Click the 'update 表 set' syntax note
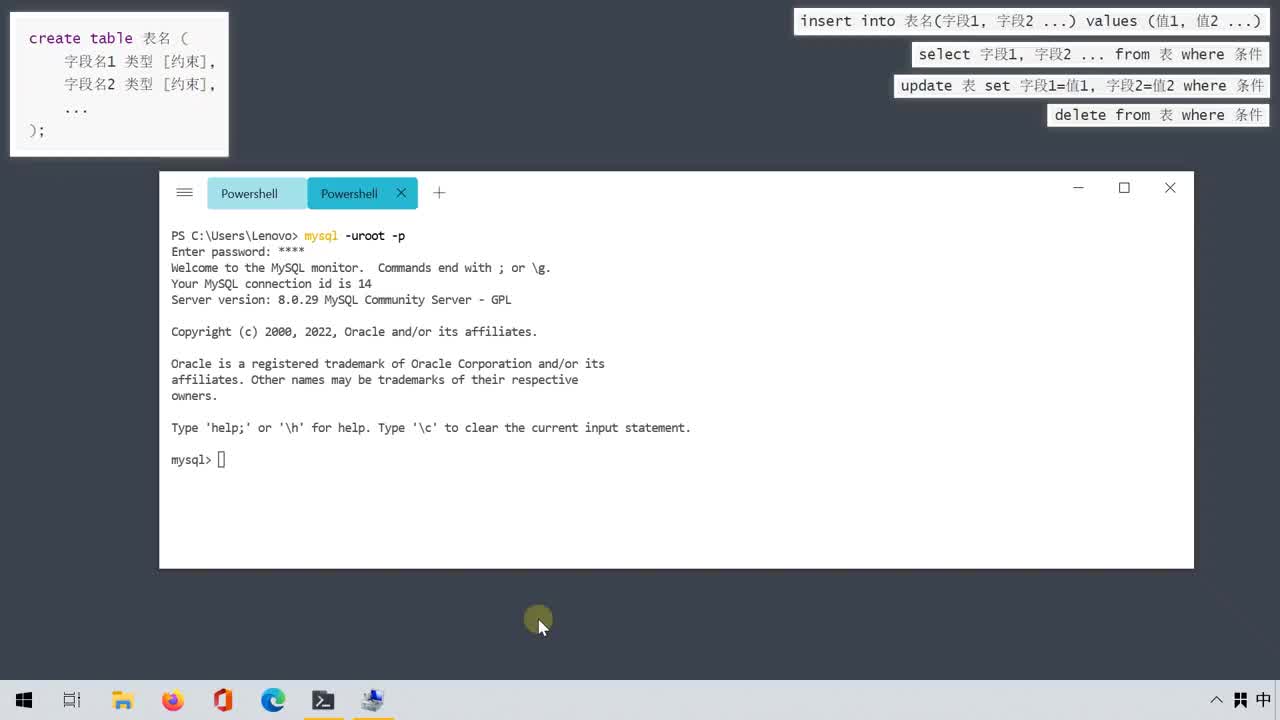 click(x=1081, y=86)
